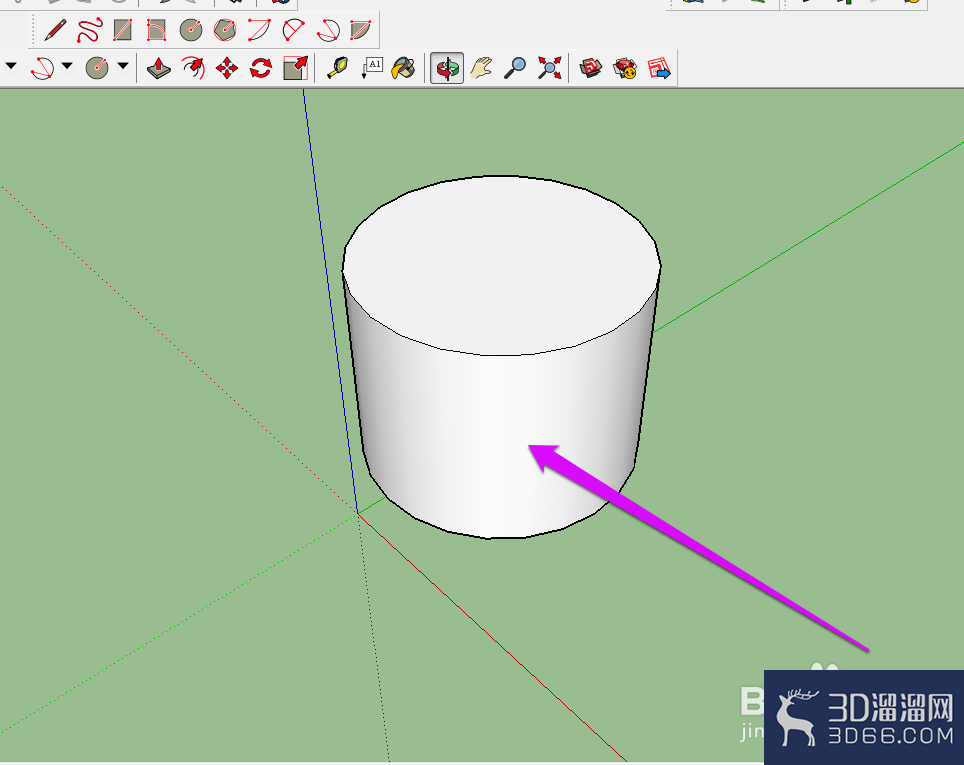Select the Line pencil tool
Image resolution: width=964 pixels, height=765 pixels.
[55, 30]
